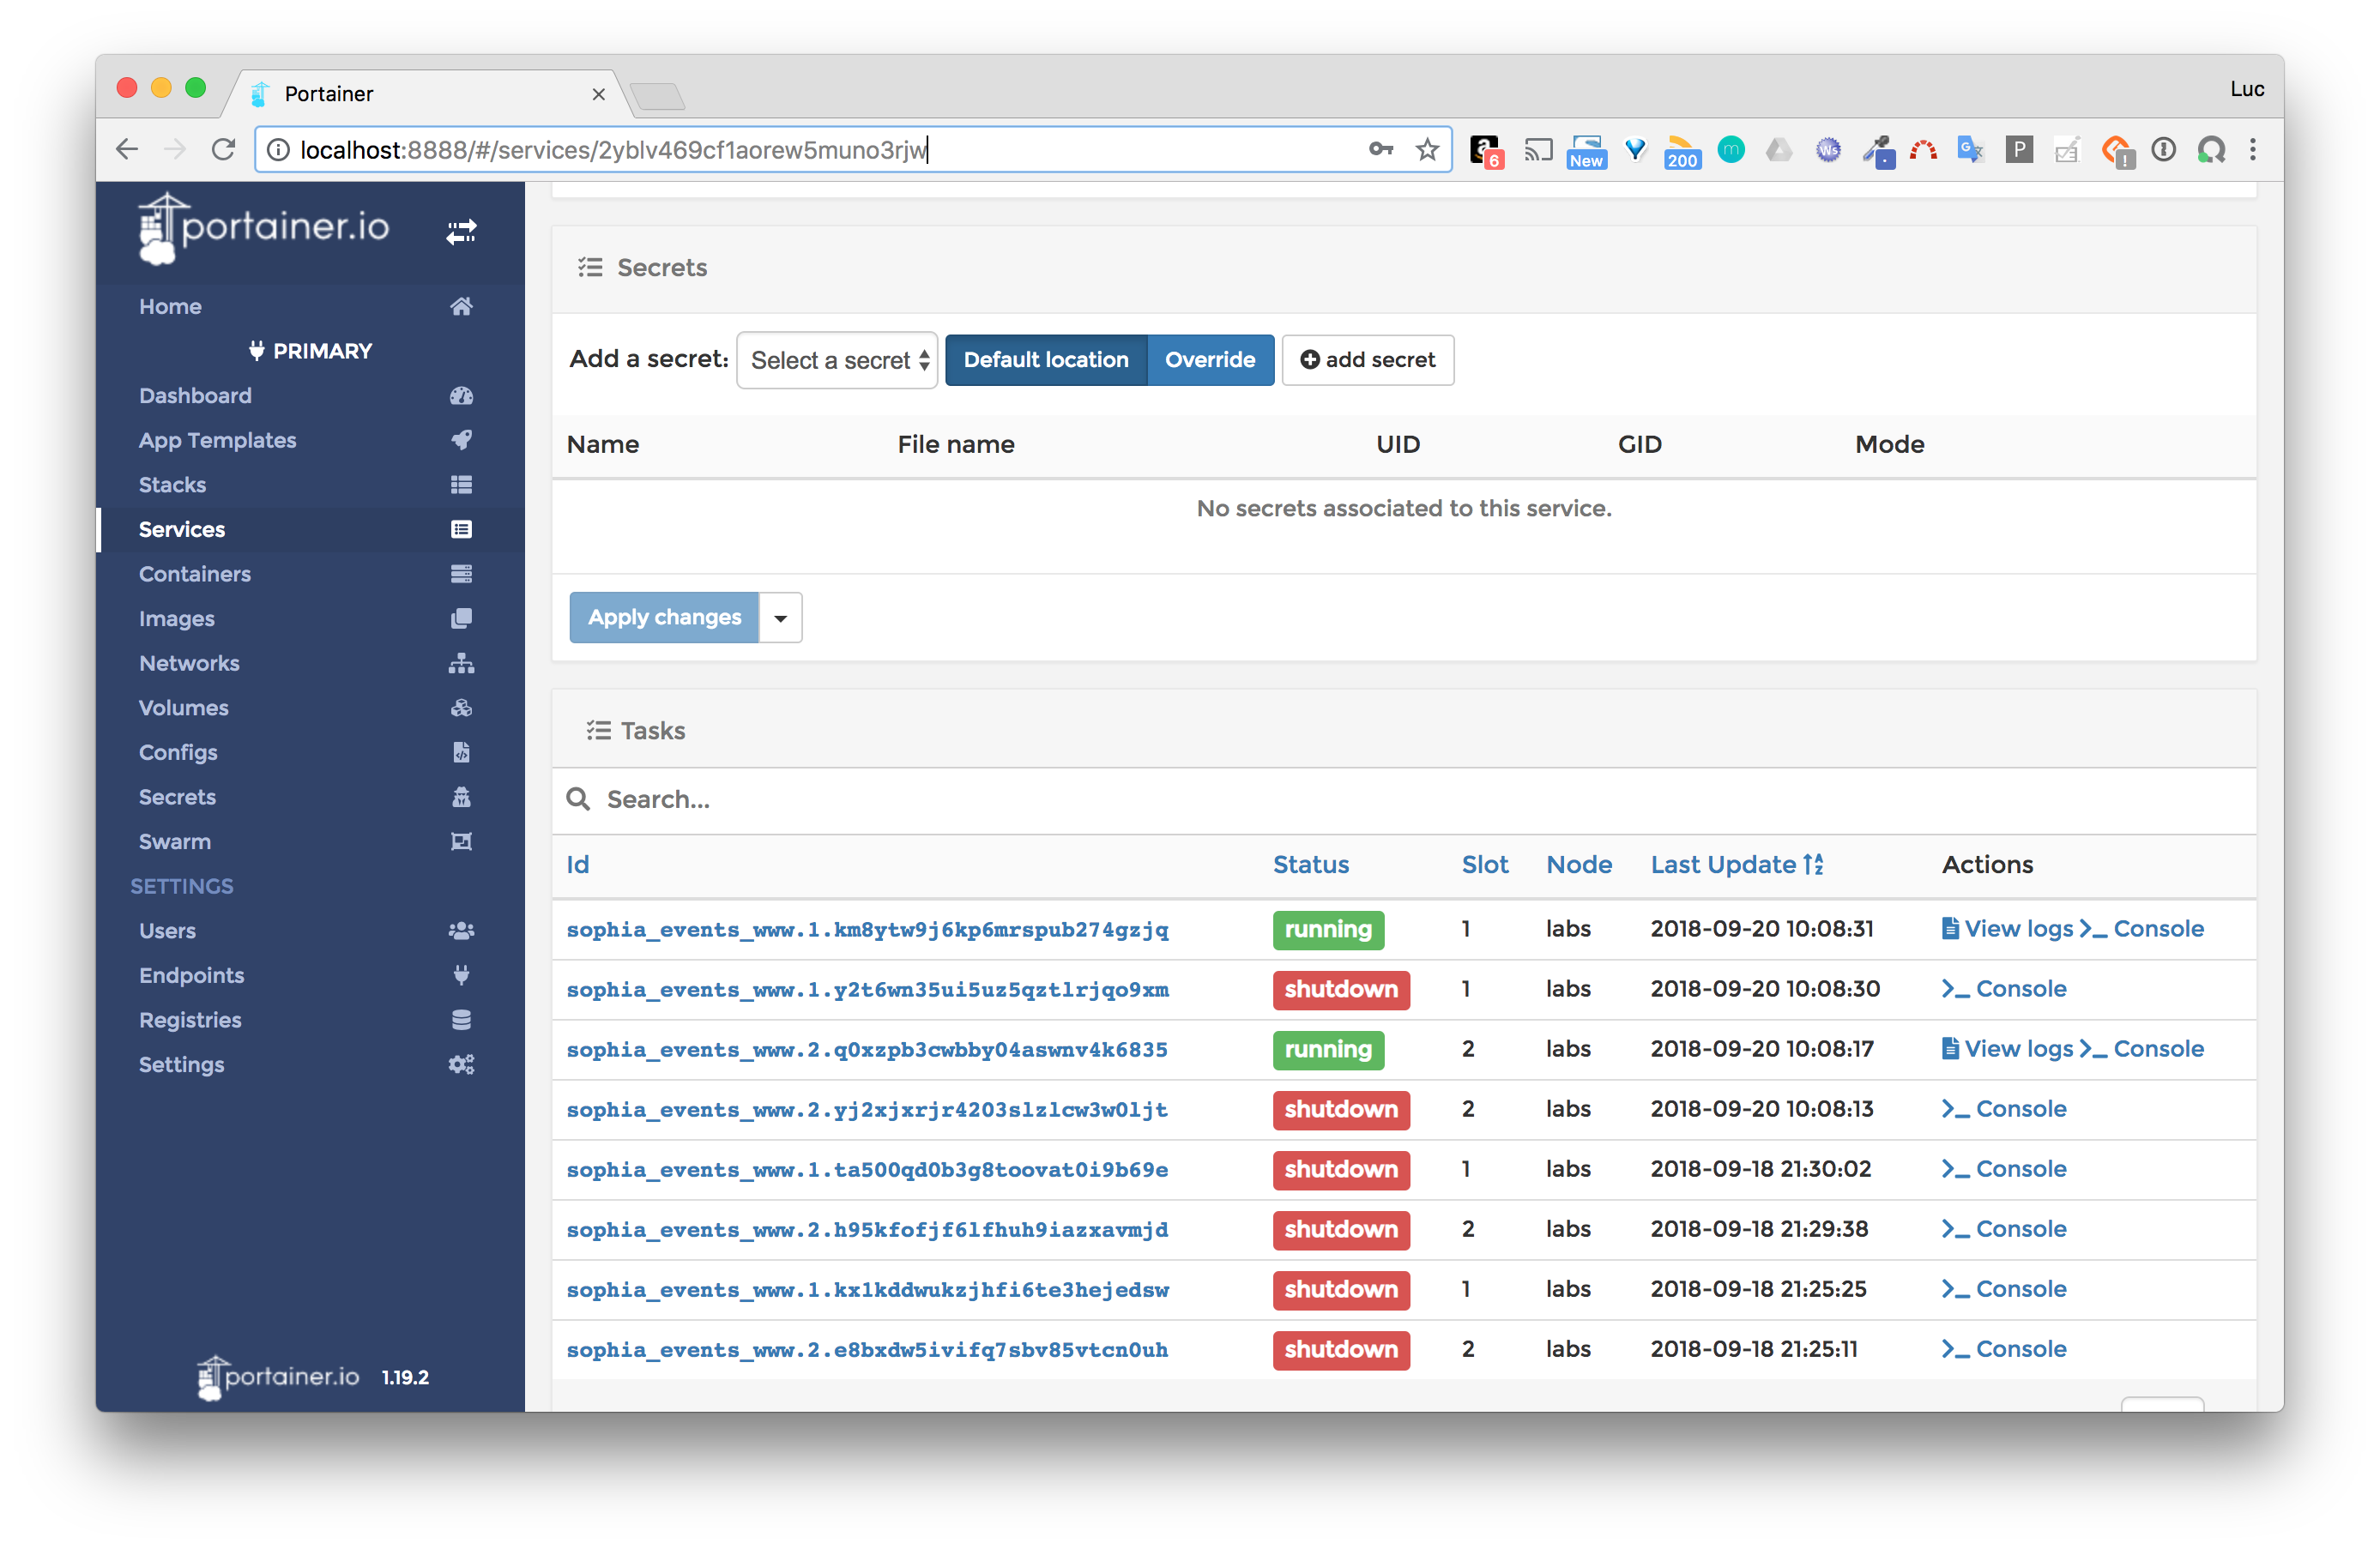The width and height of the screenshot is (2380, 1549).
Task: Click the Swarm icon in sidebar
Action: pyautogui.click(x=461, y=841)
